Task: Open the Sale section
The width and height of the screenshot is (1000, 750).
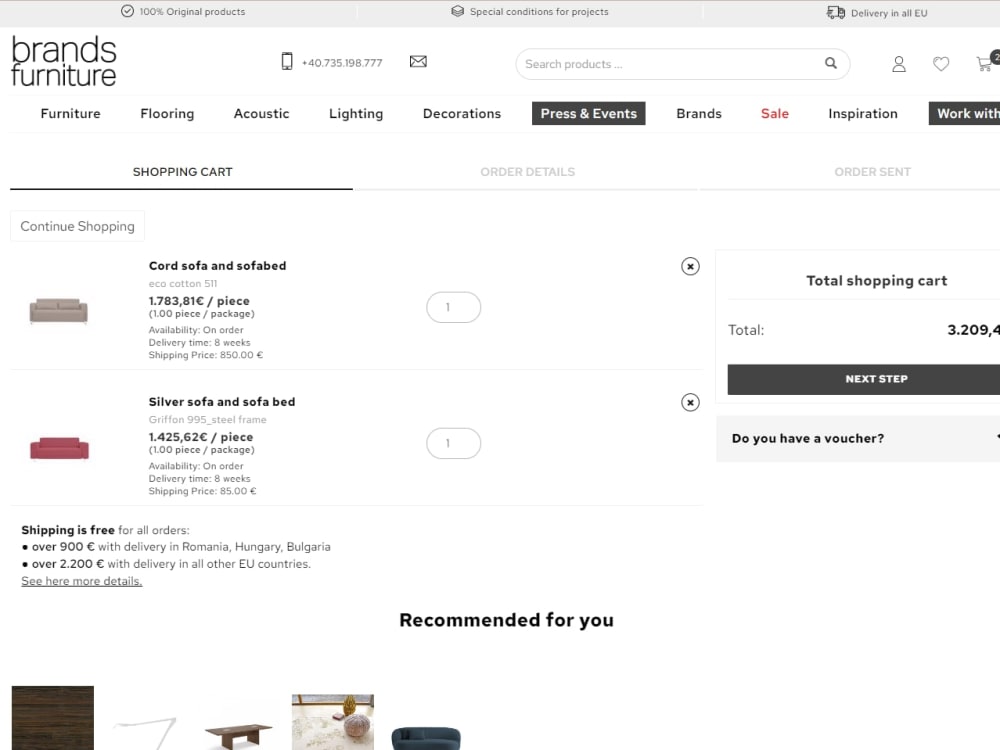Action: point(775,114)
